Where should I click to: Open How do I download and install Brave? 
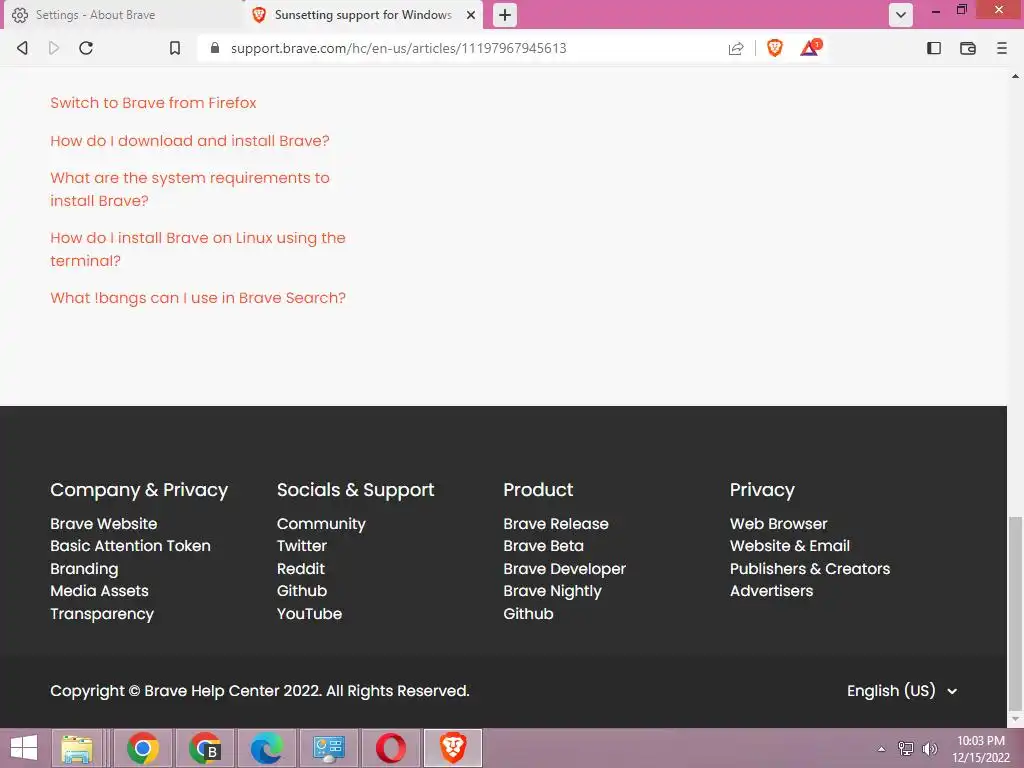click(189, 141)
